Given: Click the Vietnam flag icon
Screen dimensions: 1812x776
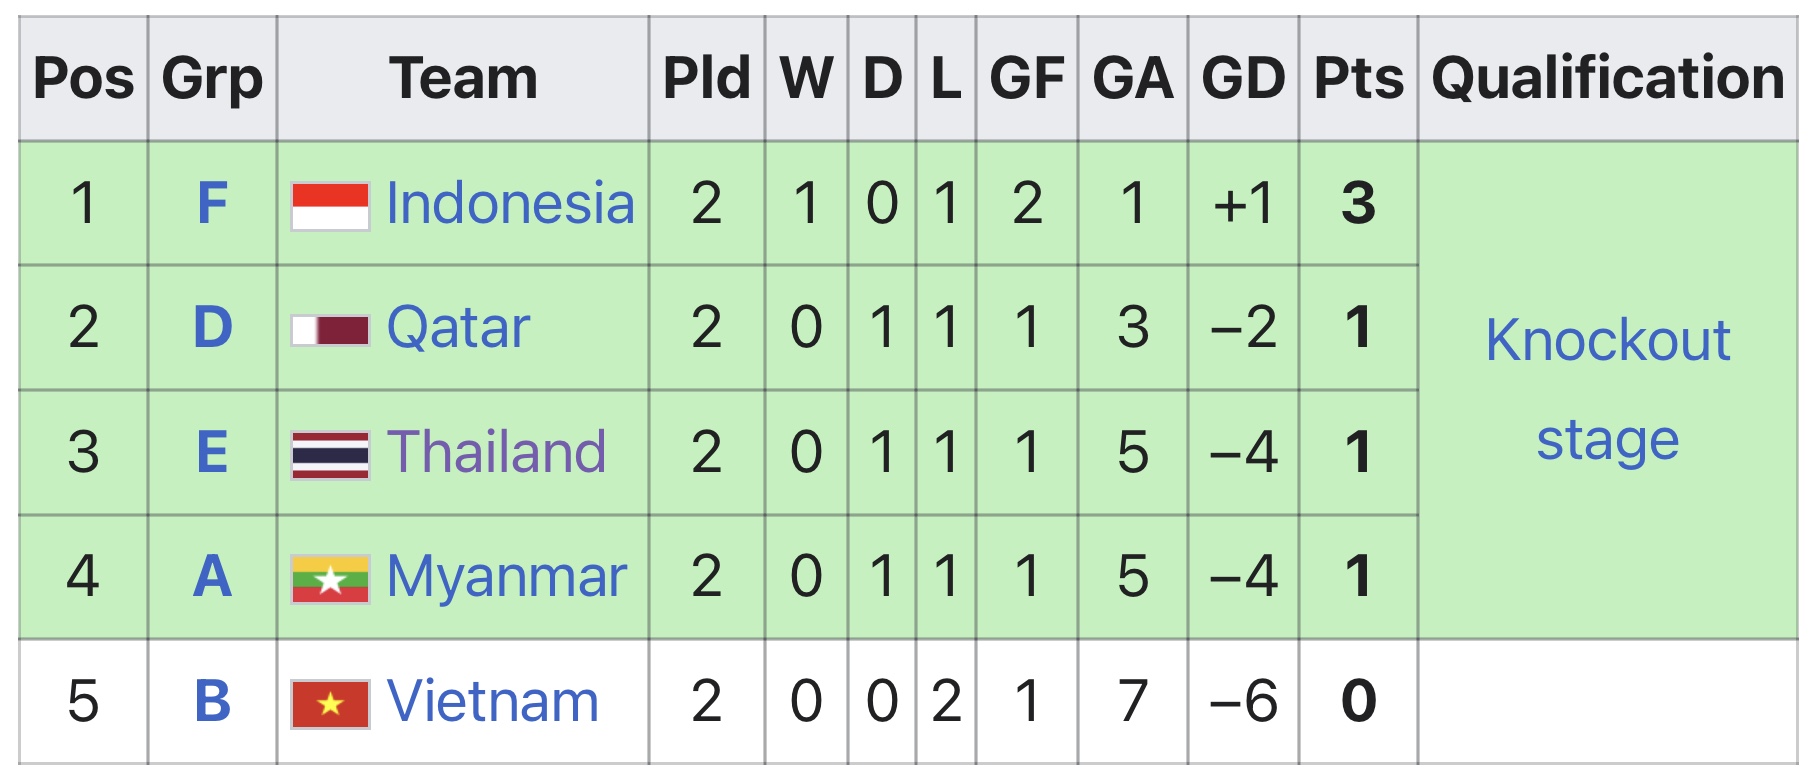Looking at the screenshot, I should point(330,704).
